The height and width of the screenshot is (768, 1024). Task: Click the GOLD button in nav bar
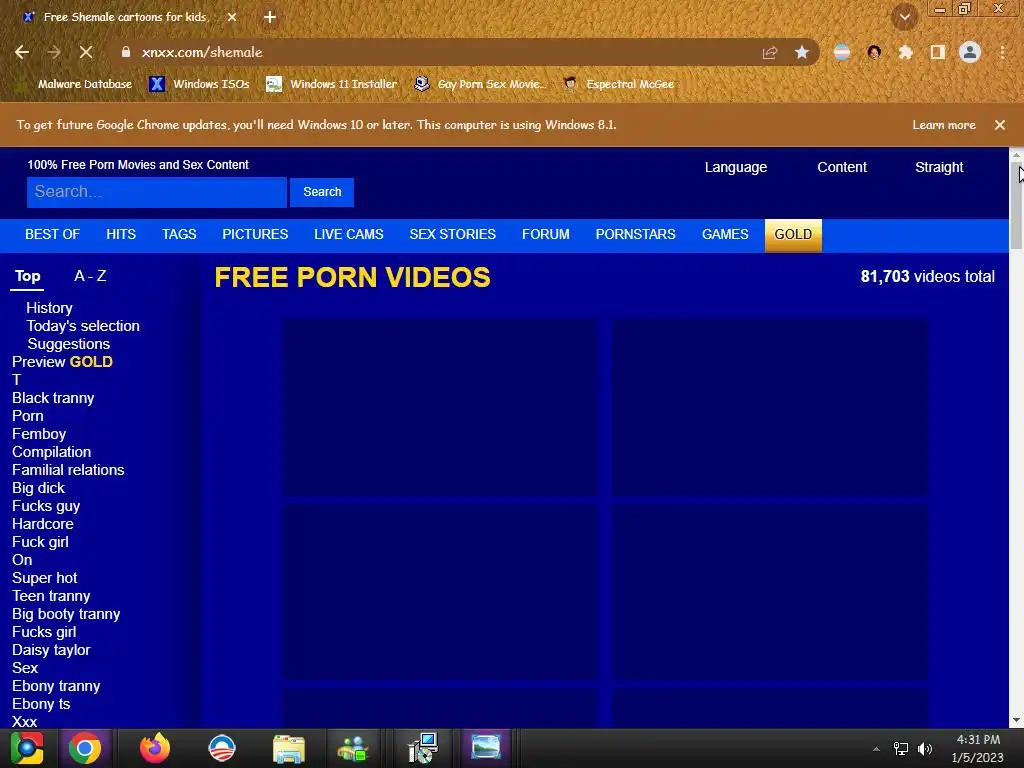[793, 235]
